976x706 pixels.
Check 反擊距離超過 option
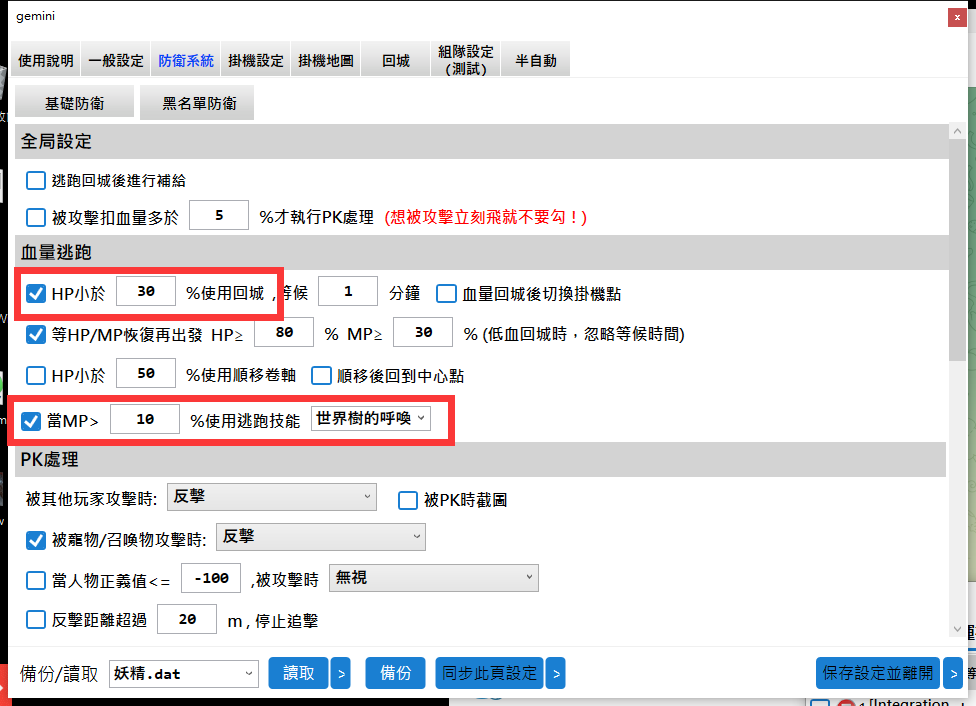coord(35,620)
